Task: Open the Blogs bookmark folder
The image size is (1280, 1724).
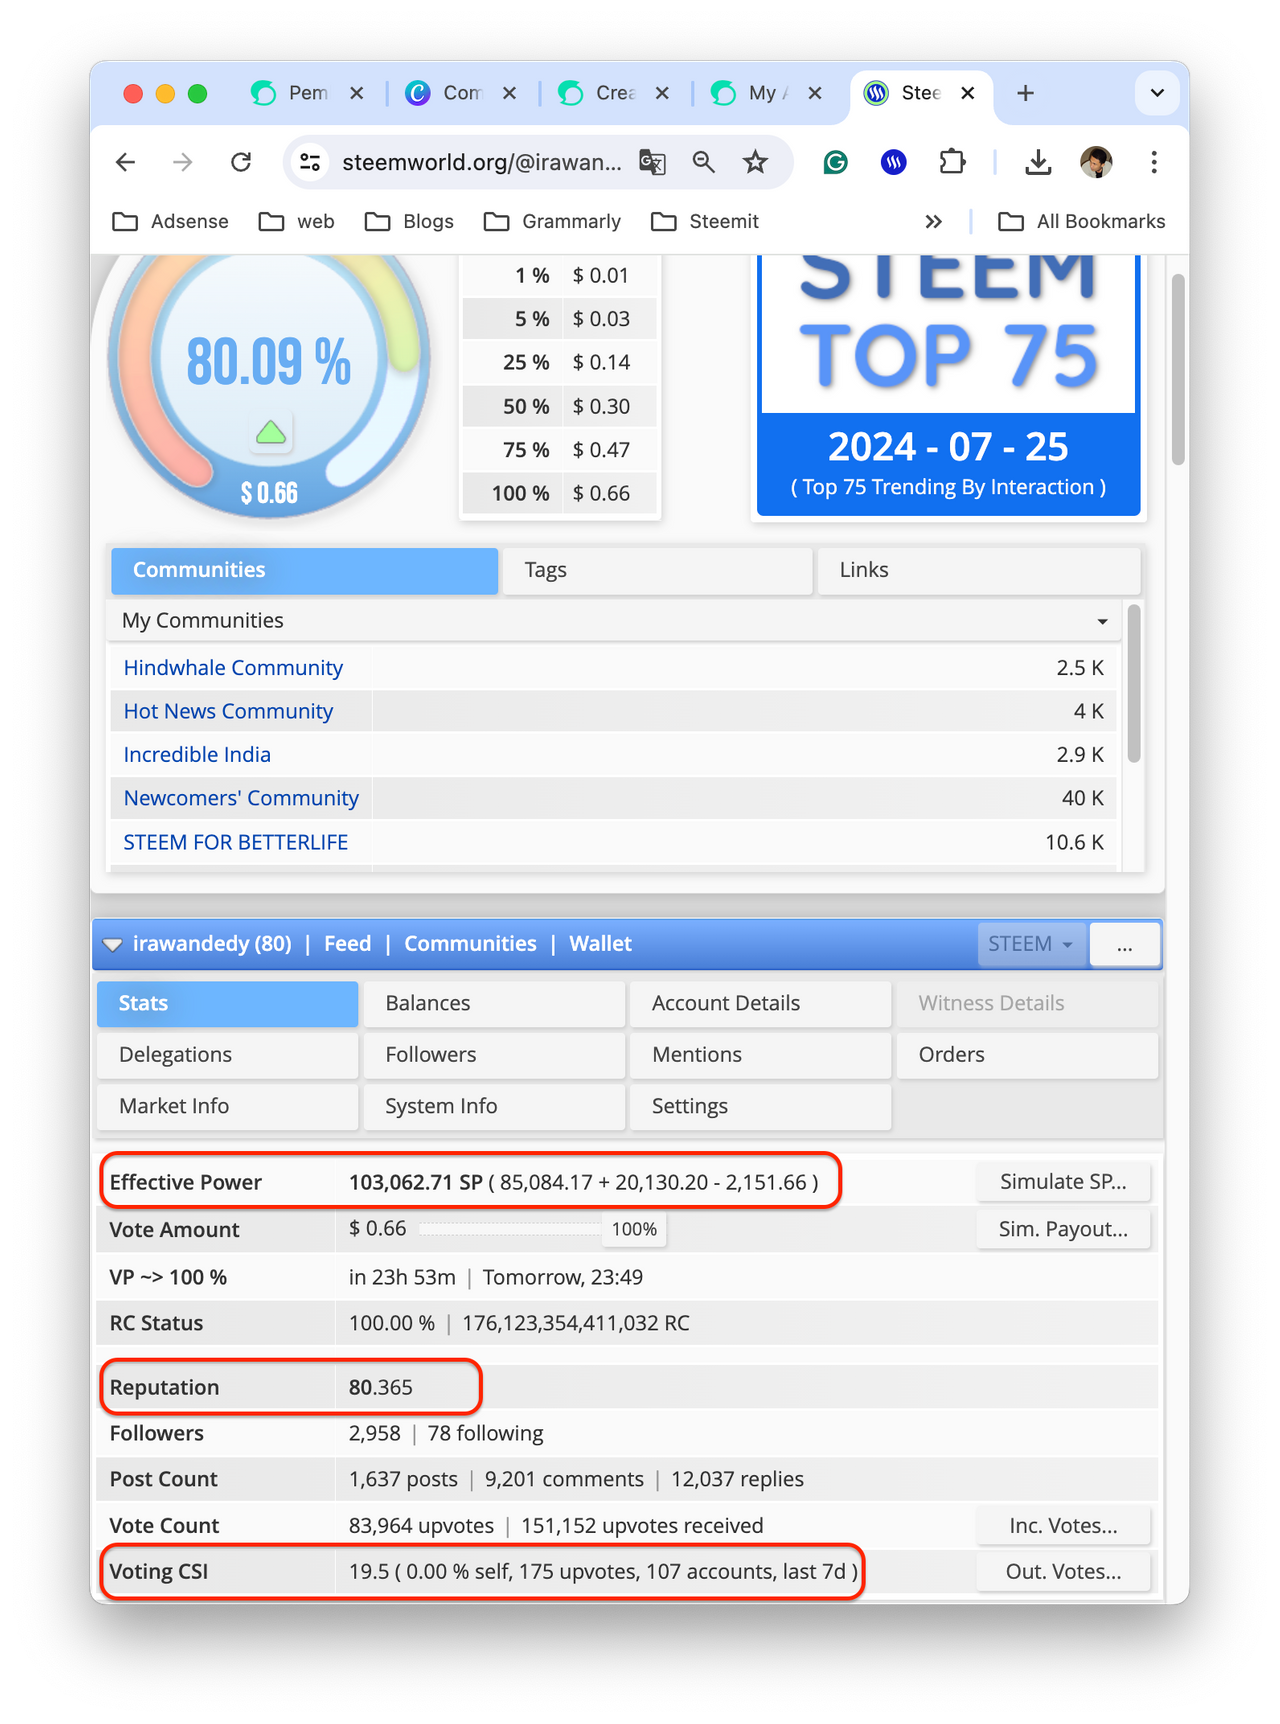Action: (409, 221)
